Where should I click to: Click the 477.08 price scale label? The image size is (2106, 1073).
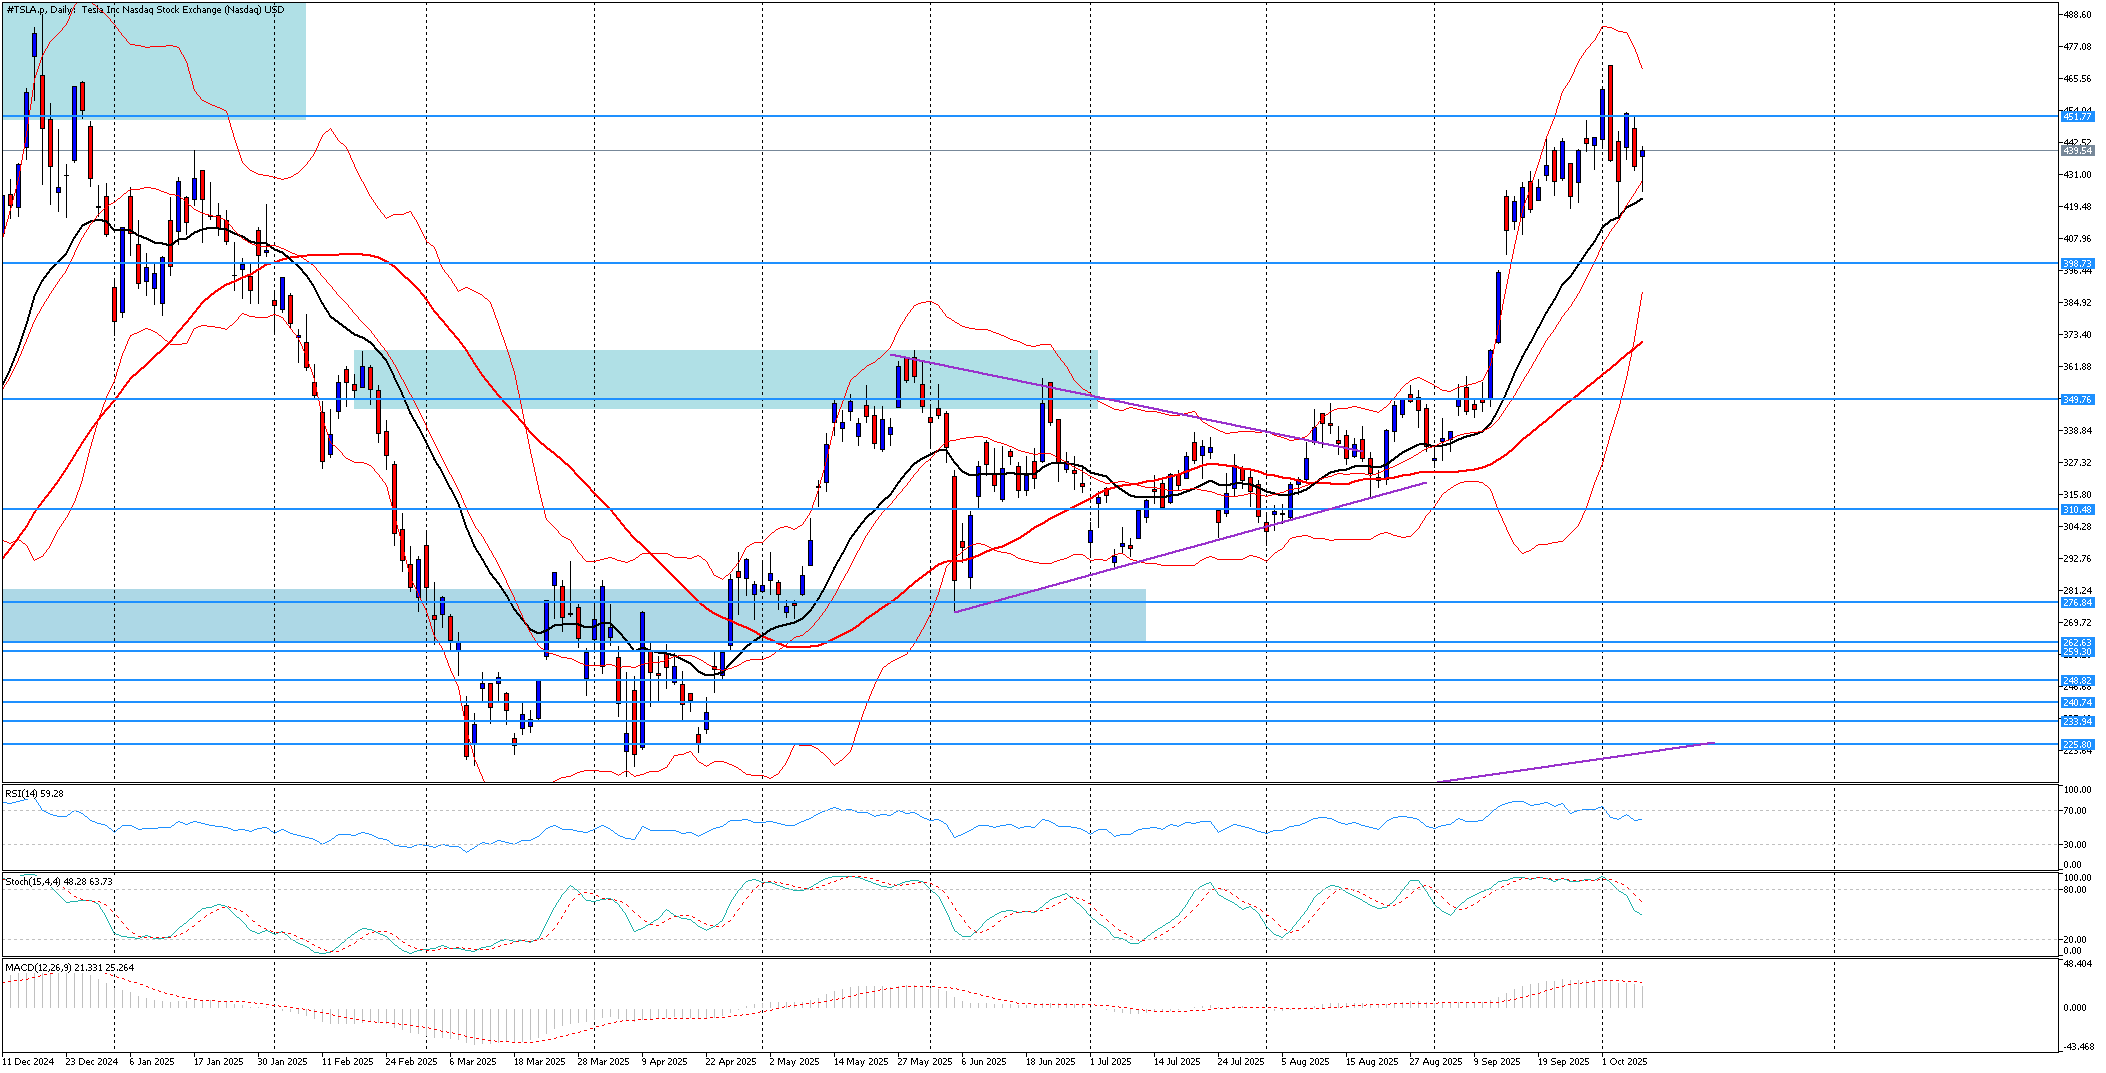[x=2077, y=47]
